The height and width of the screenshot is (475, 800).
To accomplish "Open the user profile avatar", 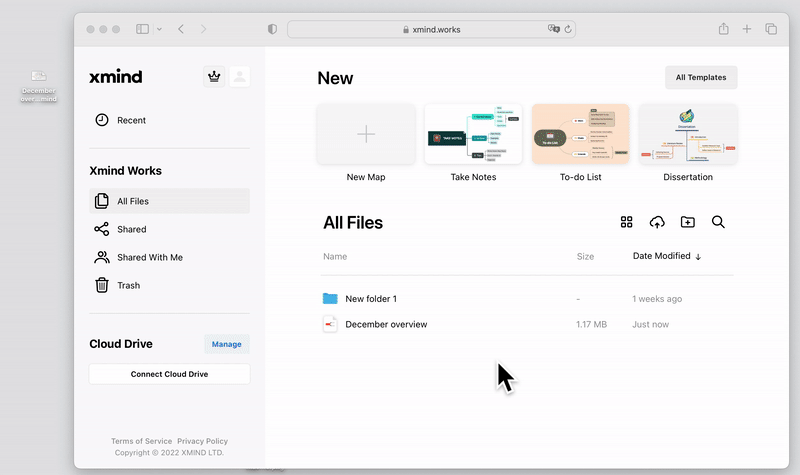I will [239, 77].
